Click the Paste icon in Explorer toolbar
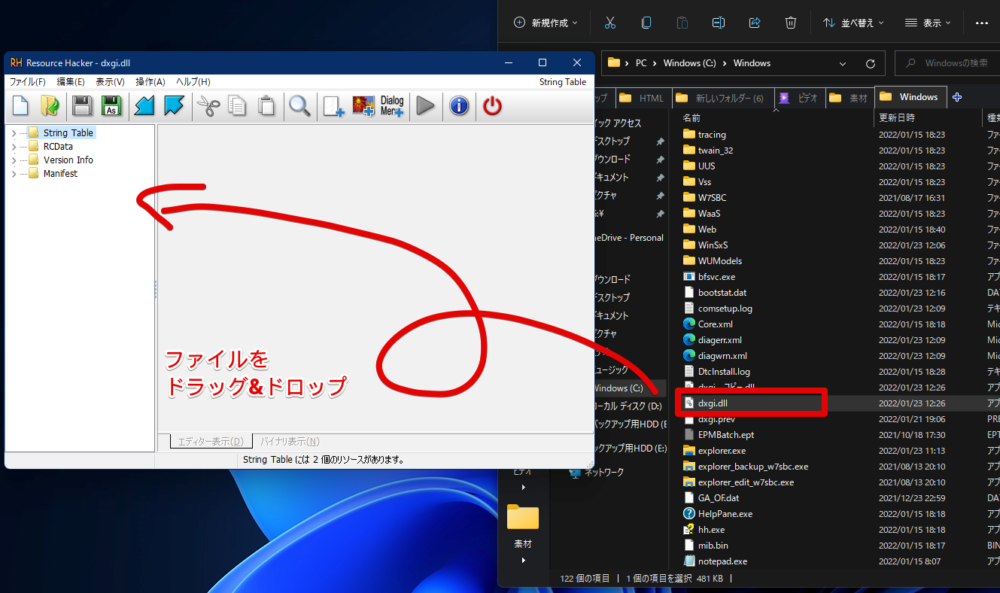The height and width of the screenshot is (593, 1000). [682, 23]
